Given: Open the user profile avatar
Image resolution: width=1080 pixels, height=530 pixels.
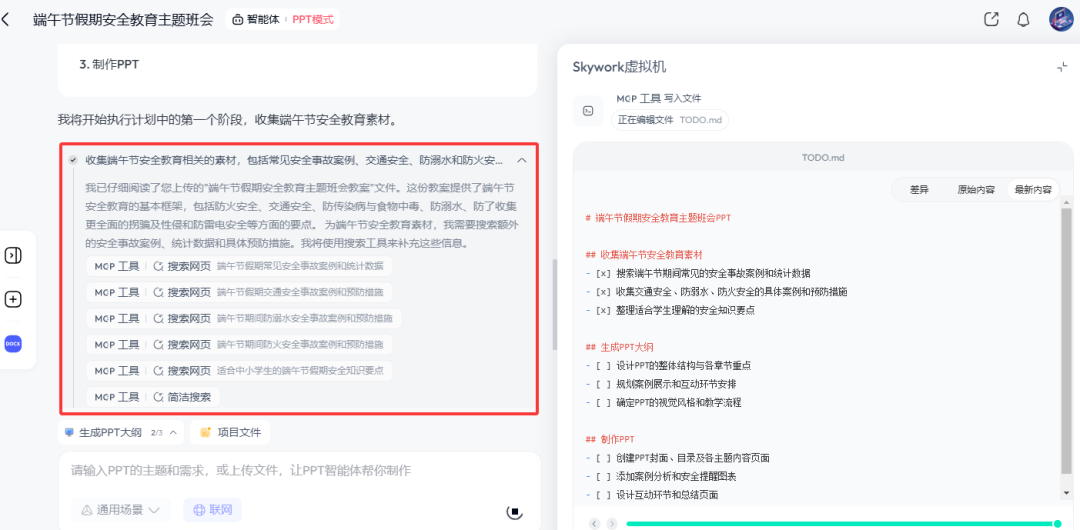Looking at the screenshot, I should coord(1061,19).
